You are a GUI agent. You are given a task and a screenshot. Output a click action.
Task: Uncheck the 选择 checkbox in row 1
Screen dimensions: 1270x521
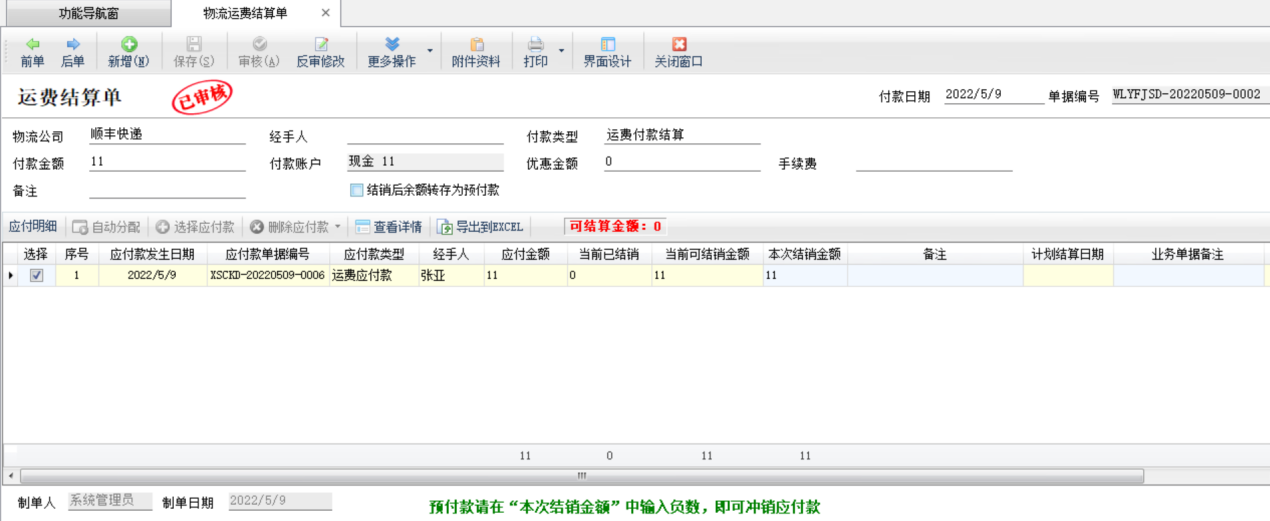(x=37, y=275)
